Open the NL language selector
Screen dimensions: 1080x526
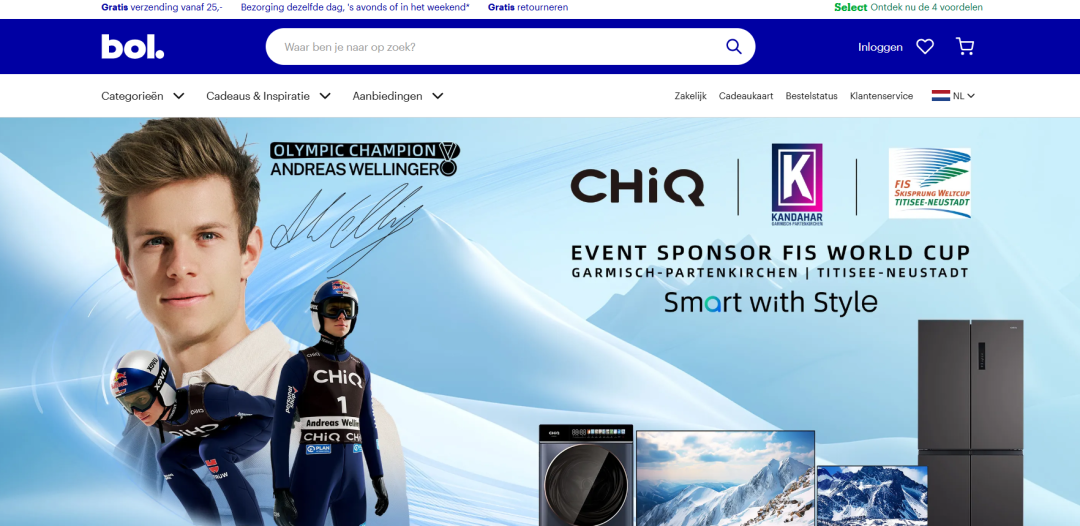(953, 96)
